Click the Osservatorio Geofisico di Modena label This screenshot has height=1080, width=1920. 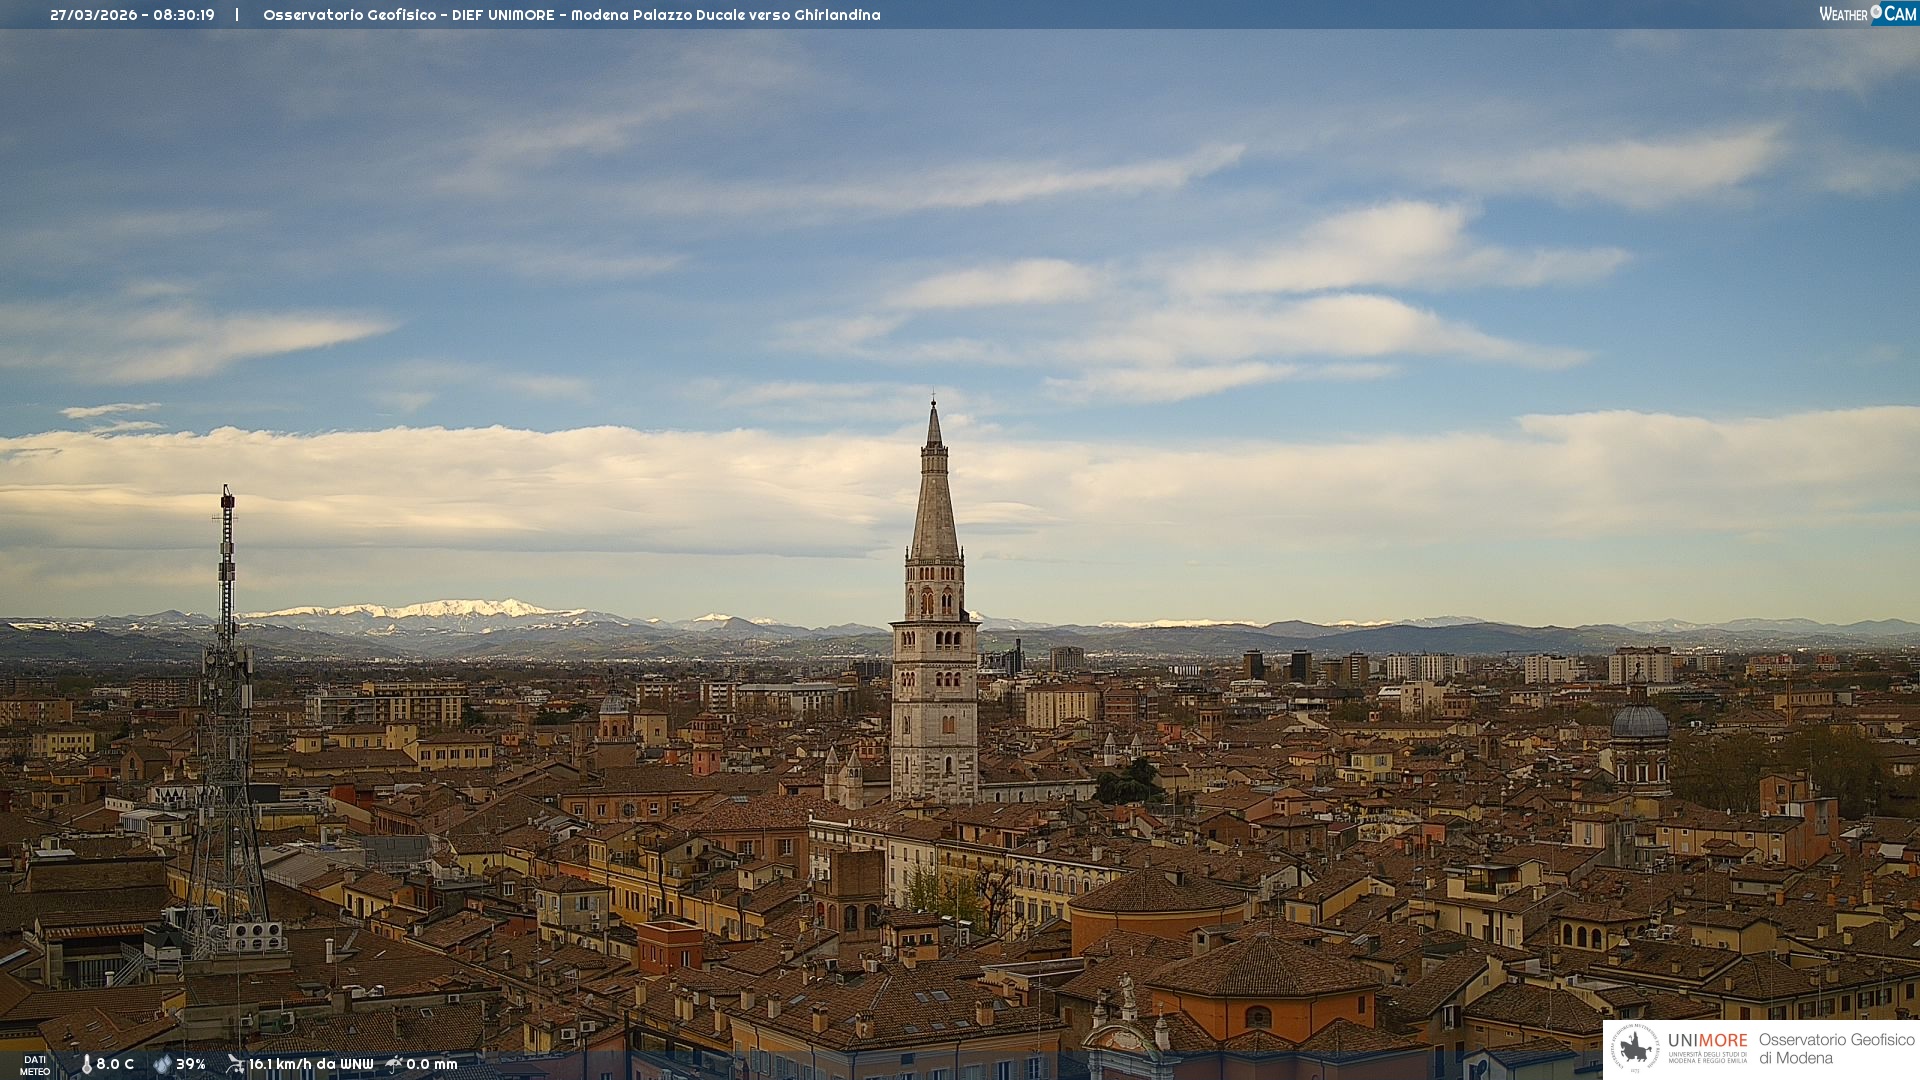[1836, 1048]
